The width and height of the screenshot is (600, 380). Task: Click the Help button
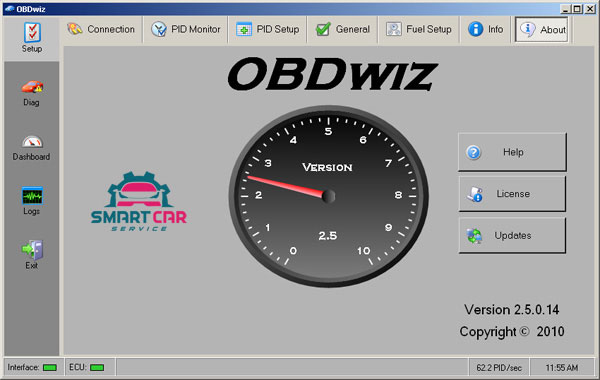512,152
